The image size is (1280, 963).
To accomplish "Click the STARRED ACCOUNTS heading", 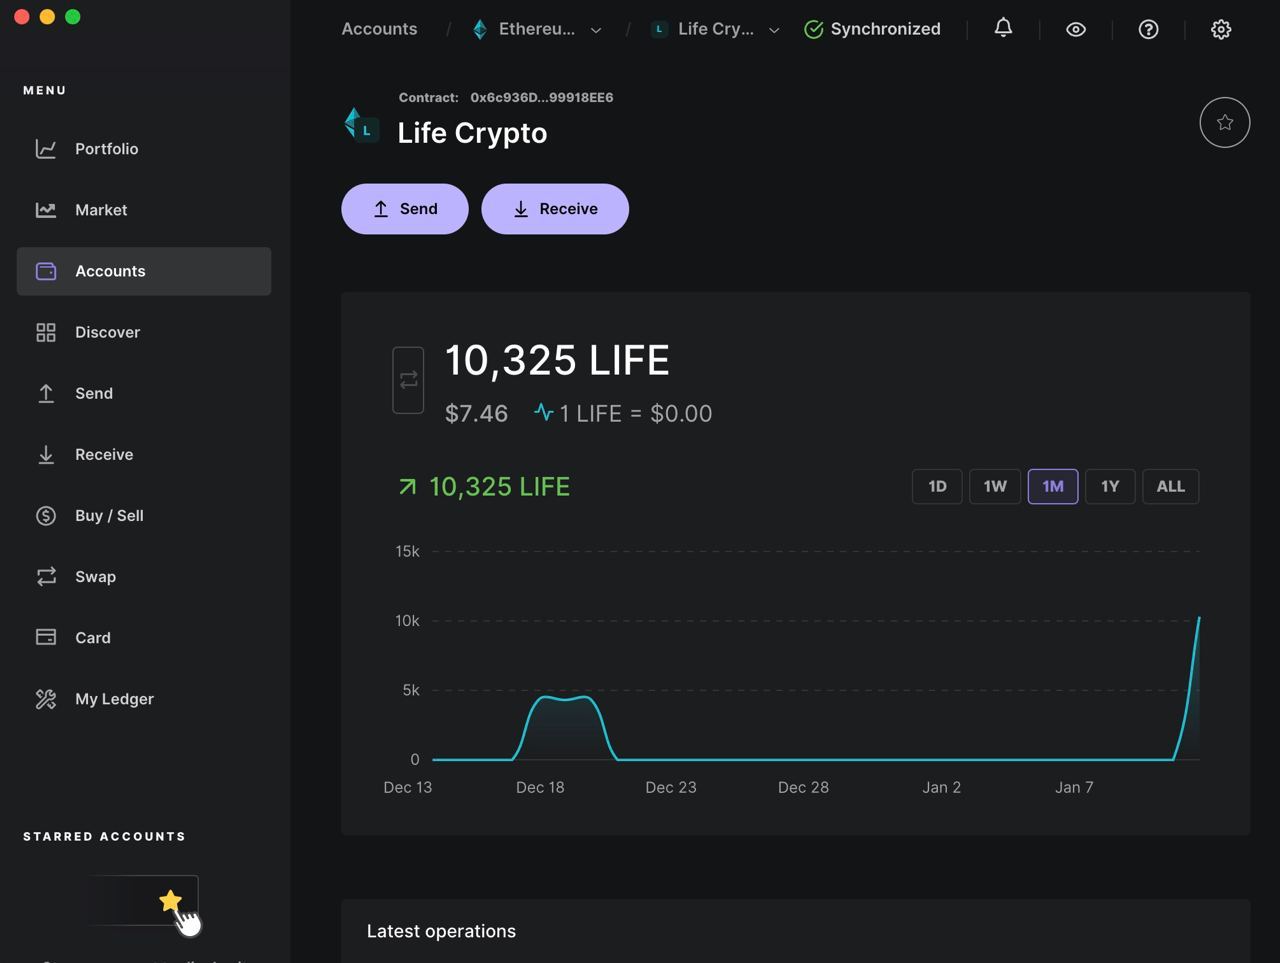I will point(104,836).
